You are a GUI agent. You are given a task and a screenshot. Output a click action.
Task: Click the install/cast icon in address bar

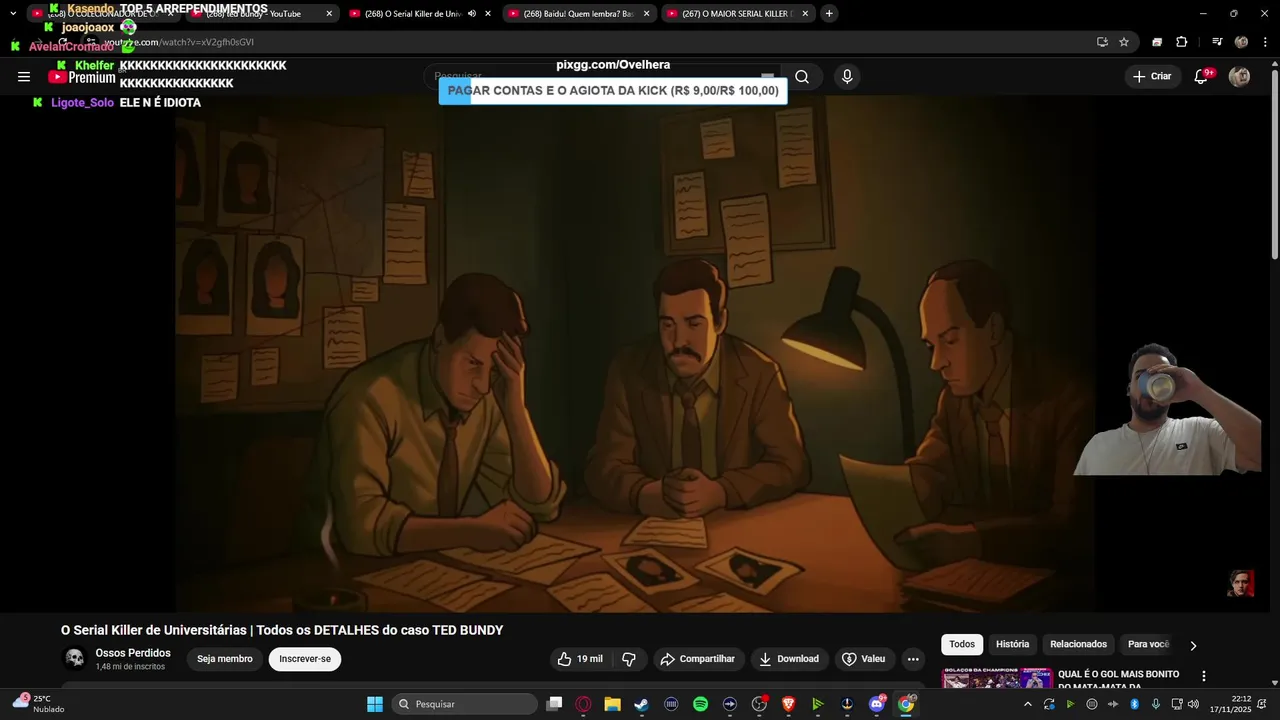(1102, 42)
